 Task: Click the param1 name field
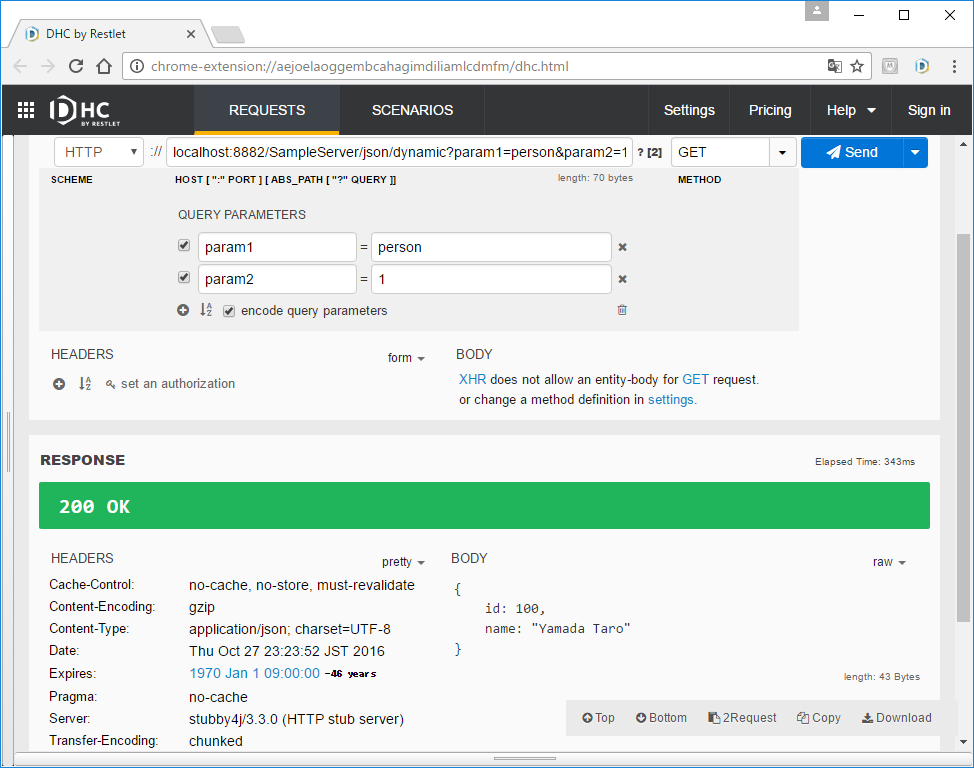coord(277,247)
